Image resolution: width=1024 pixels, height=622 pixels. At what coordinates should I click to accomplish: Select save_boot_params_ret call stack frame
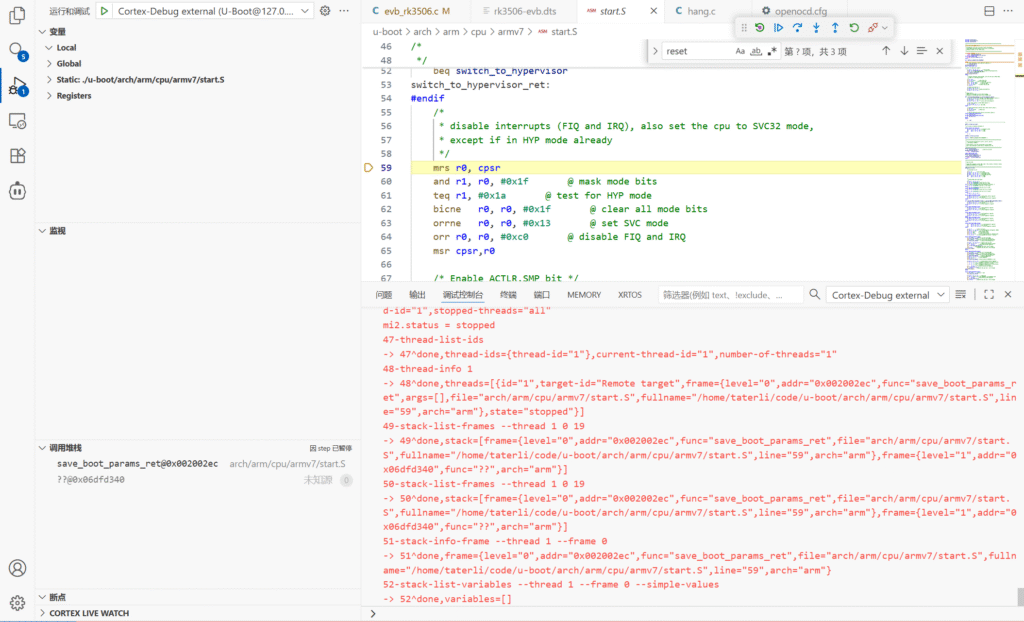click(137, 464)
